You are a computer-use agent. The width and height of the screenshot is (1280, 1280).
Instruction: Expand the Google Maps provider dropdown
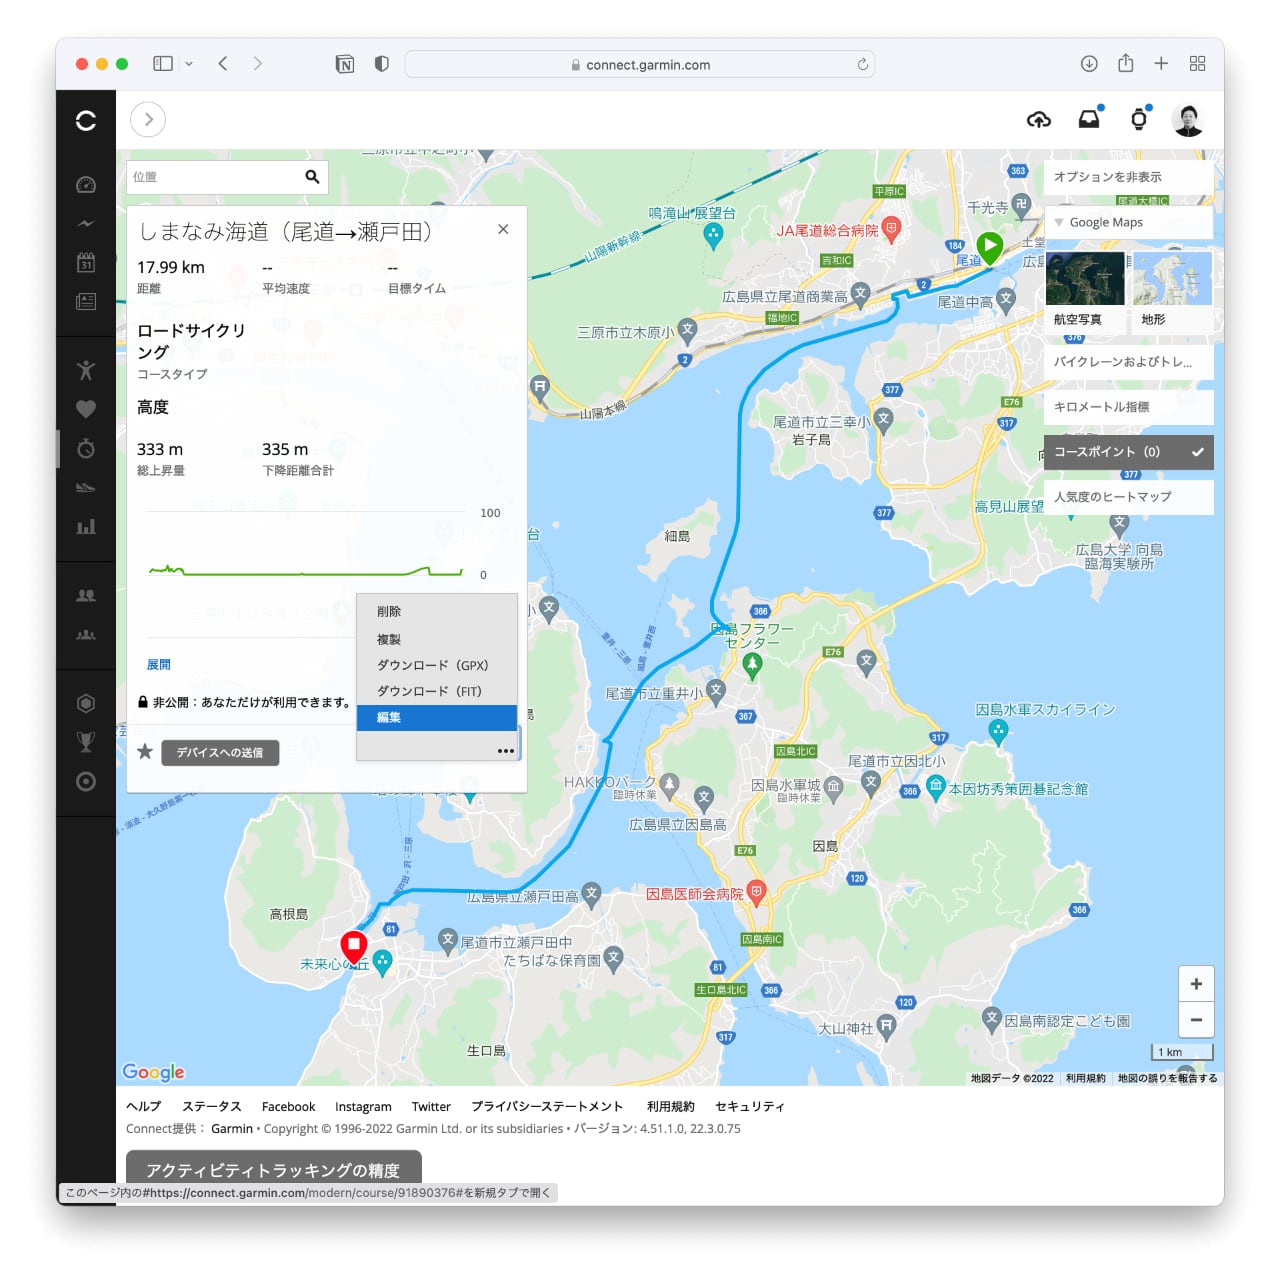1128,223
